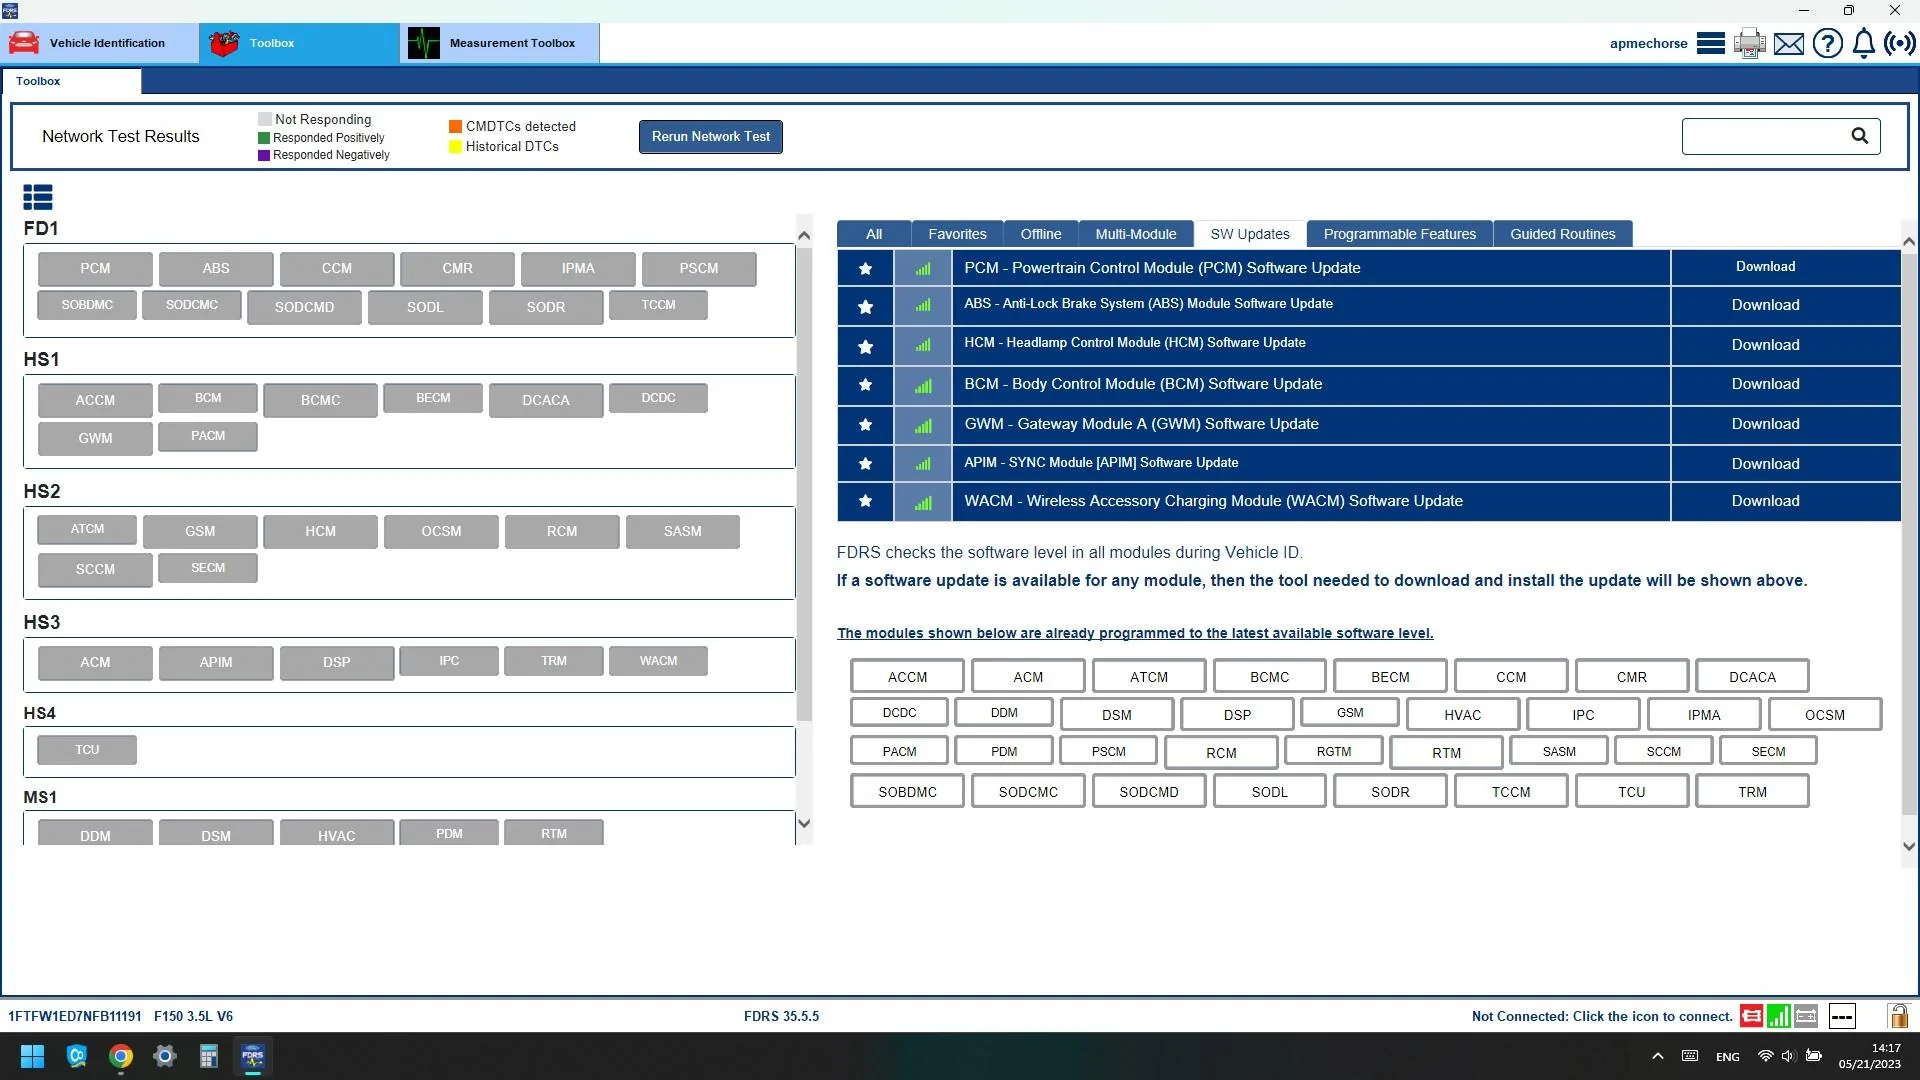
Task: Click the circled question mark help icon
Action: coord(1828,43)
